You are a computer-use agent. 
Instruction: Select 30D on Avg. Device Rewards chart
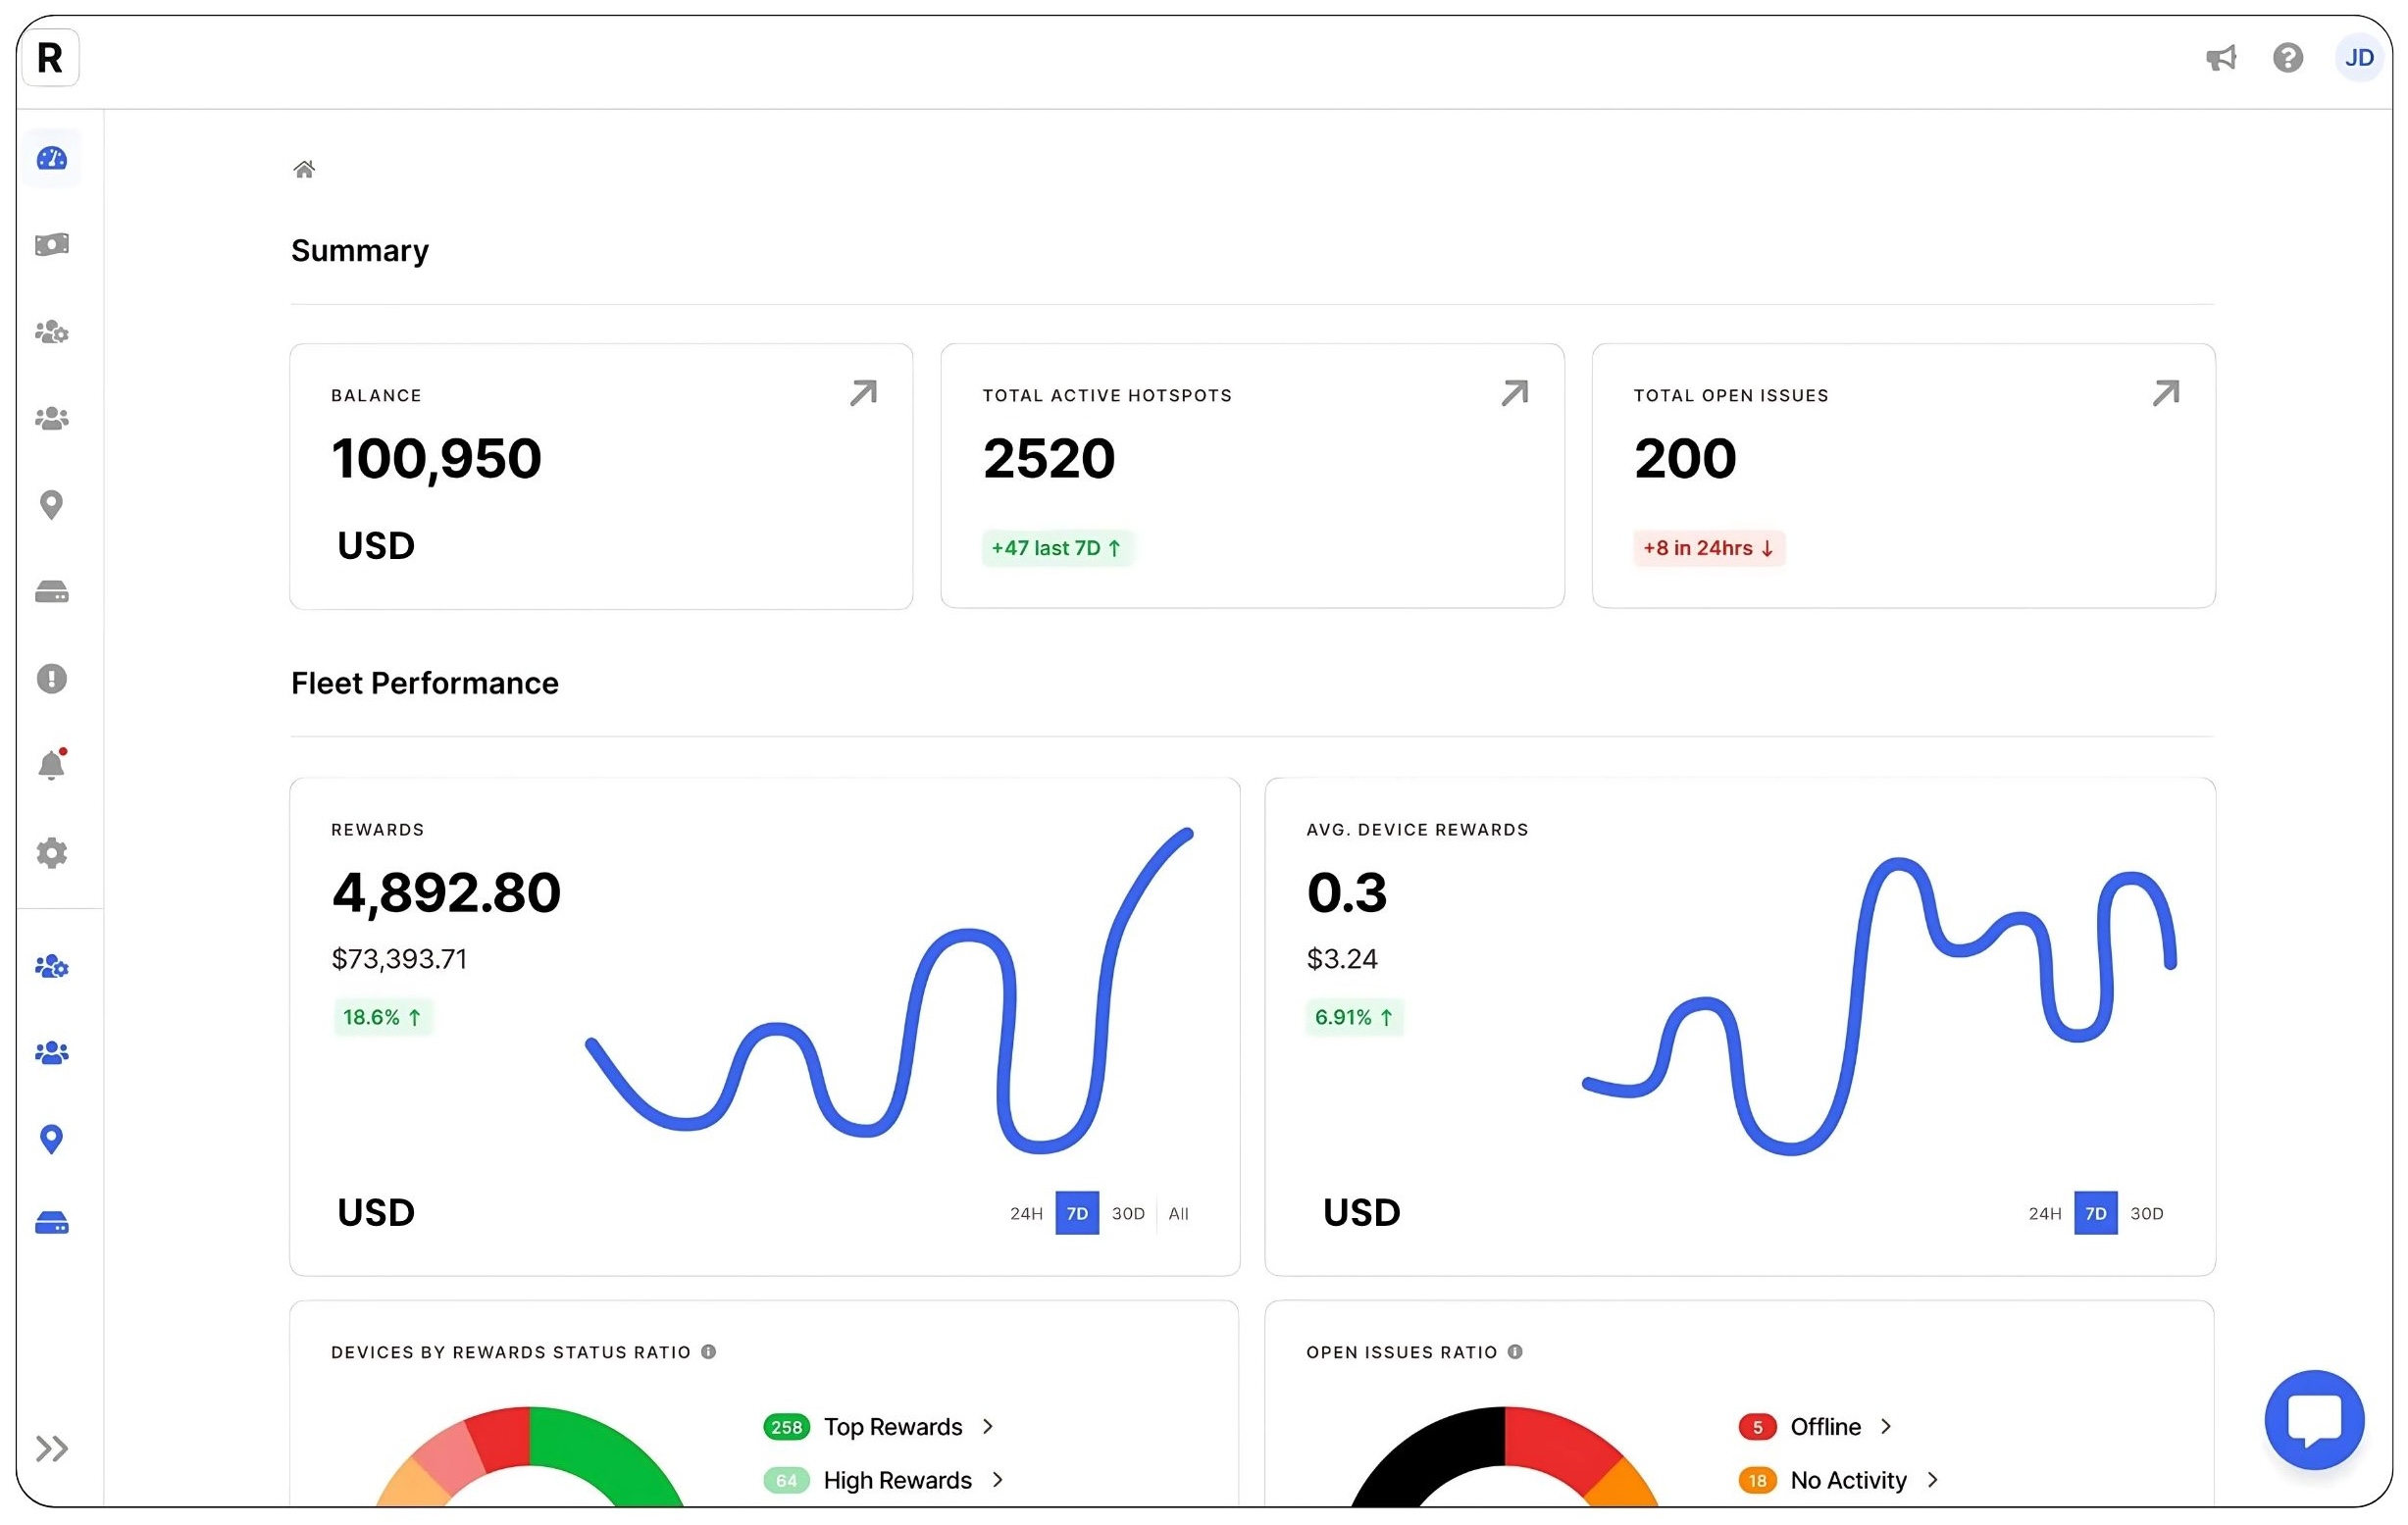(x=2146, y=1213)
